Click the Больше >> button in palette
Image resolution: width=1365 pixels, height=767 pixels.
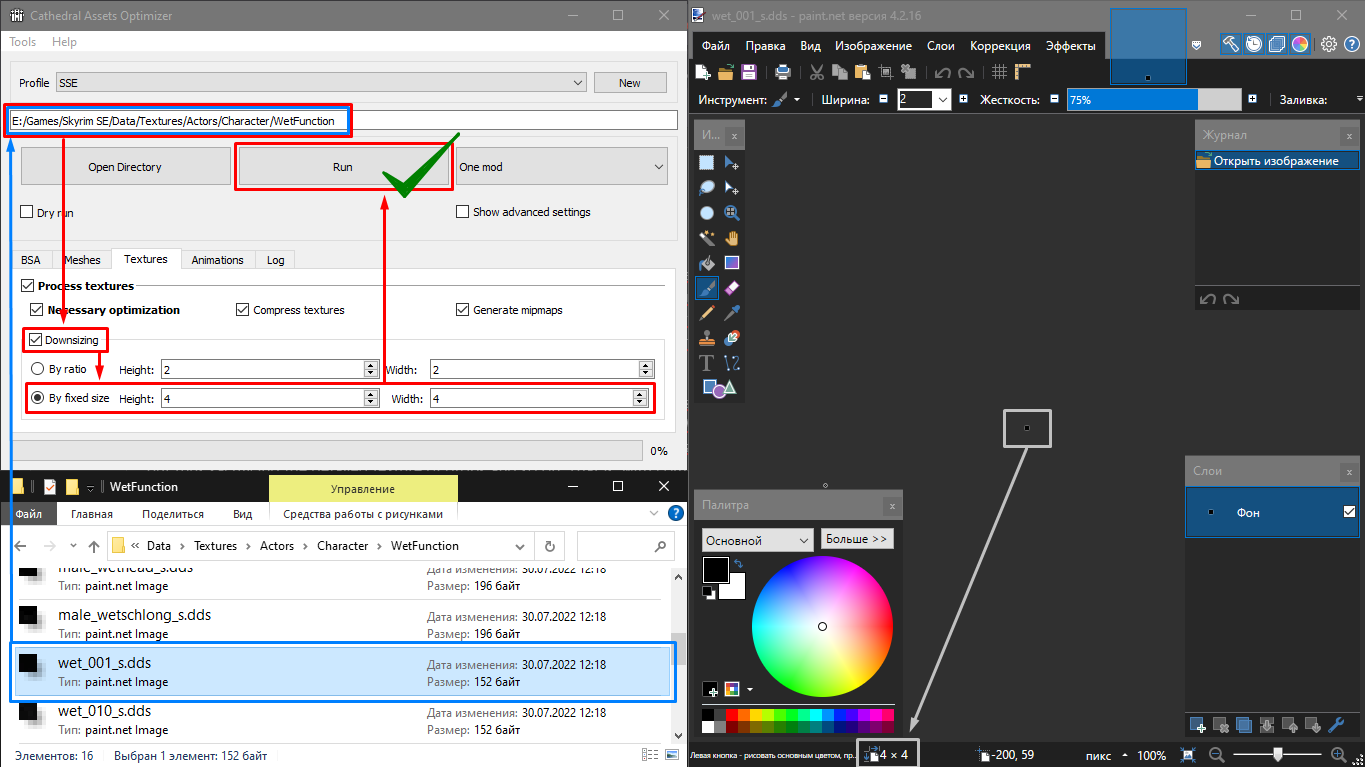(x=856, y=539)
